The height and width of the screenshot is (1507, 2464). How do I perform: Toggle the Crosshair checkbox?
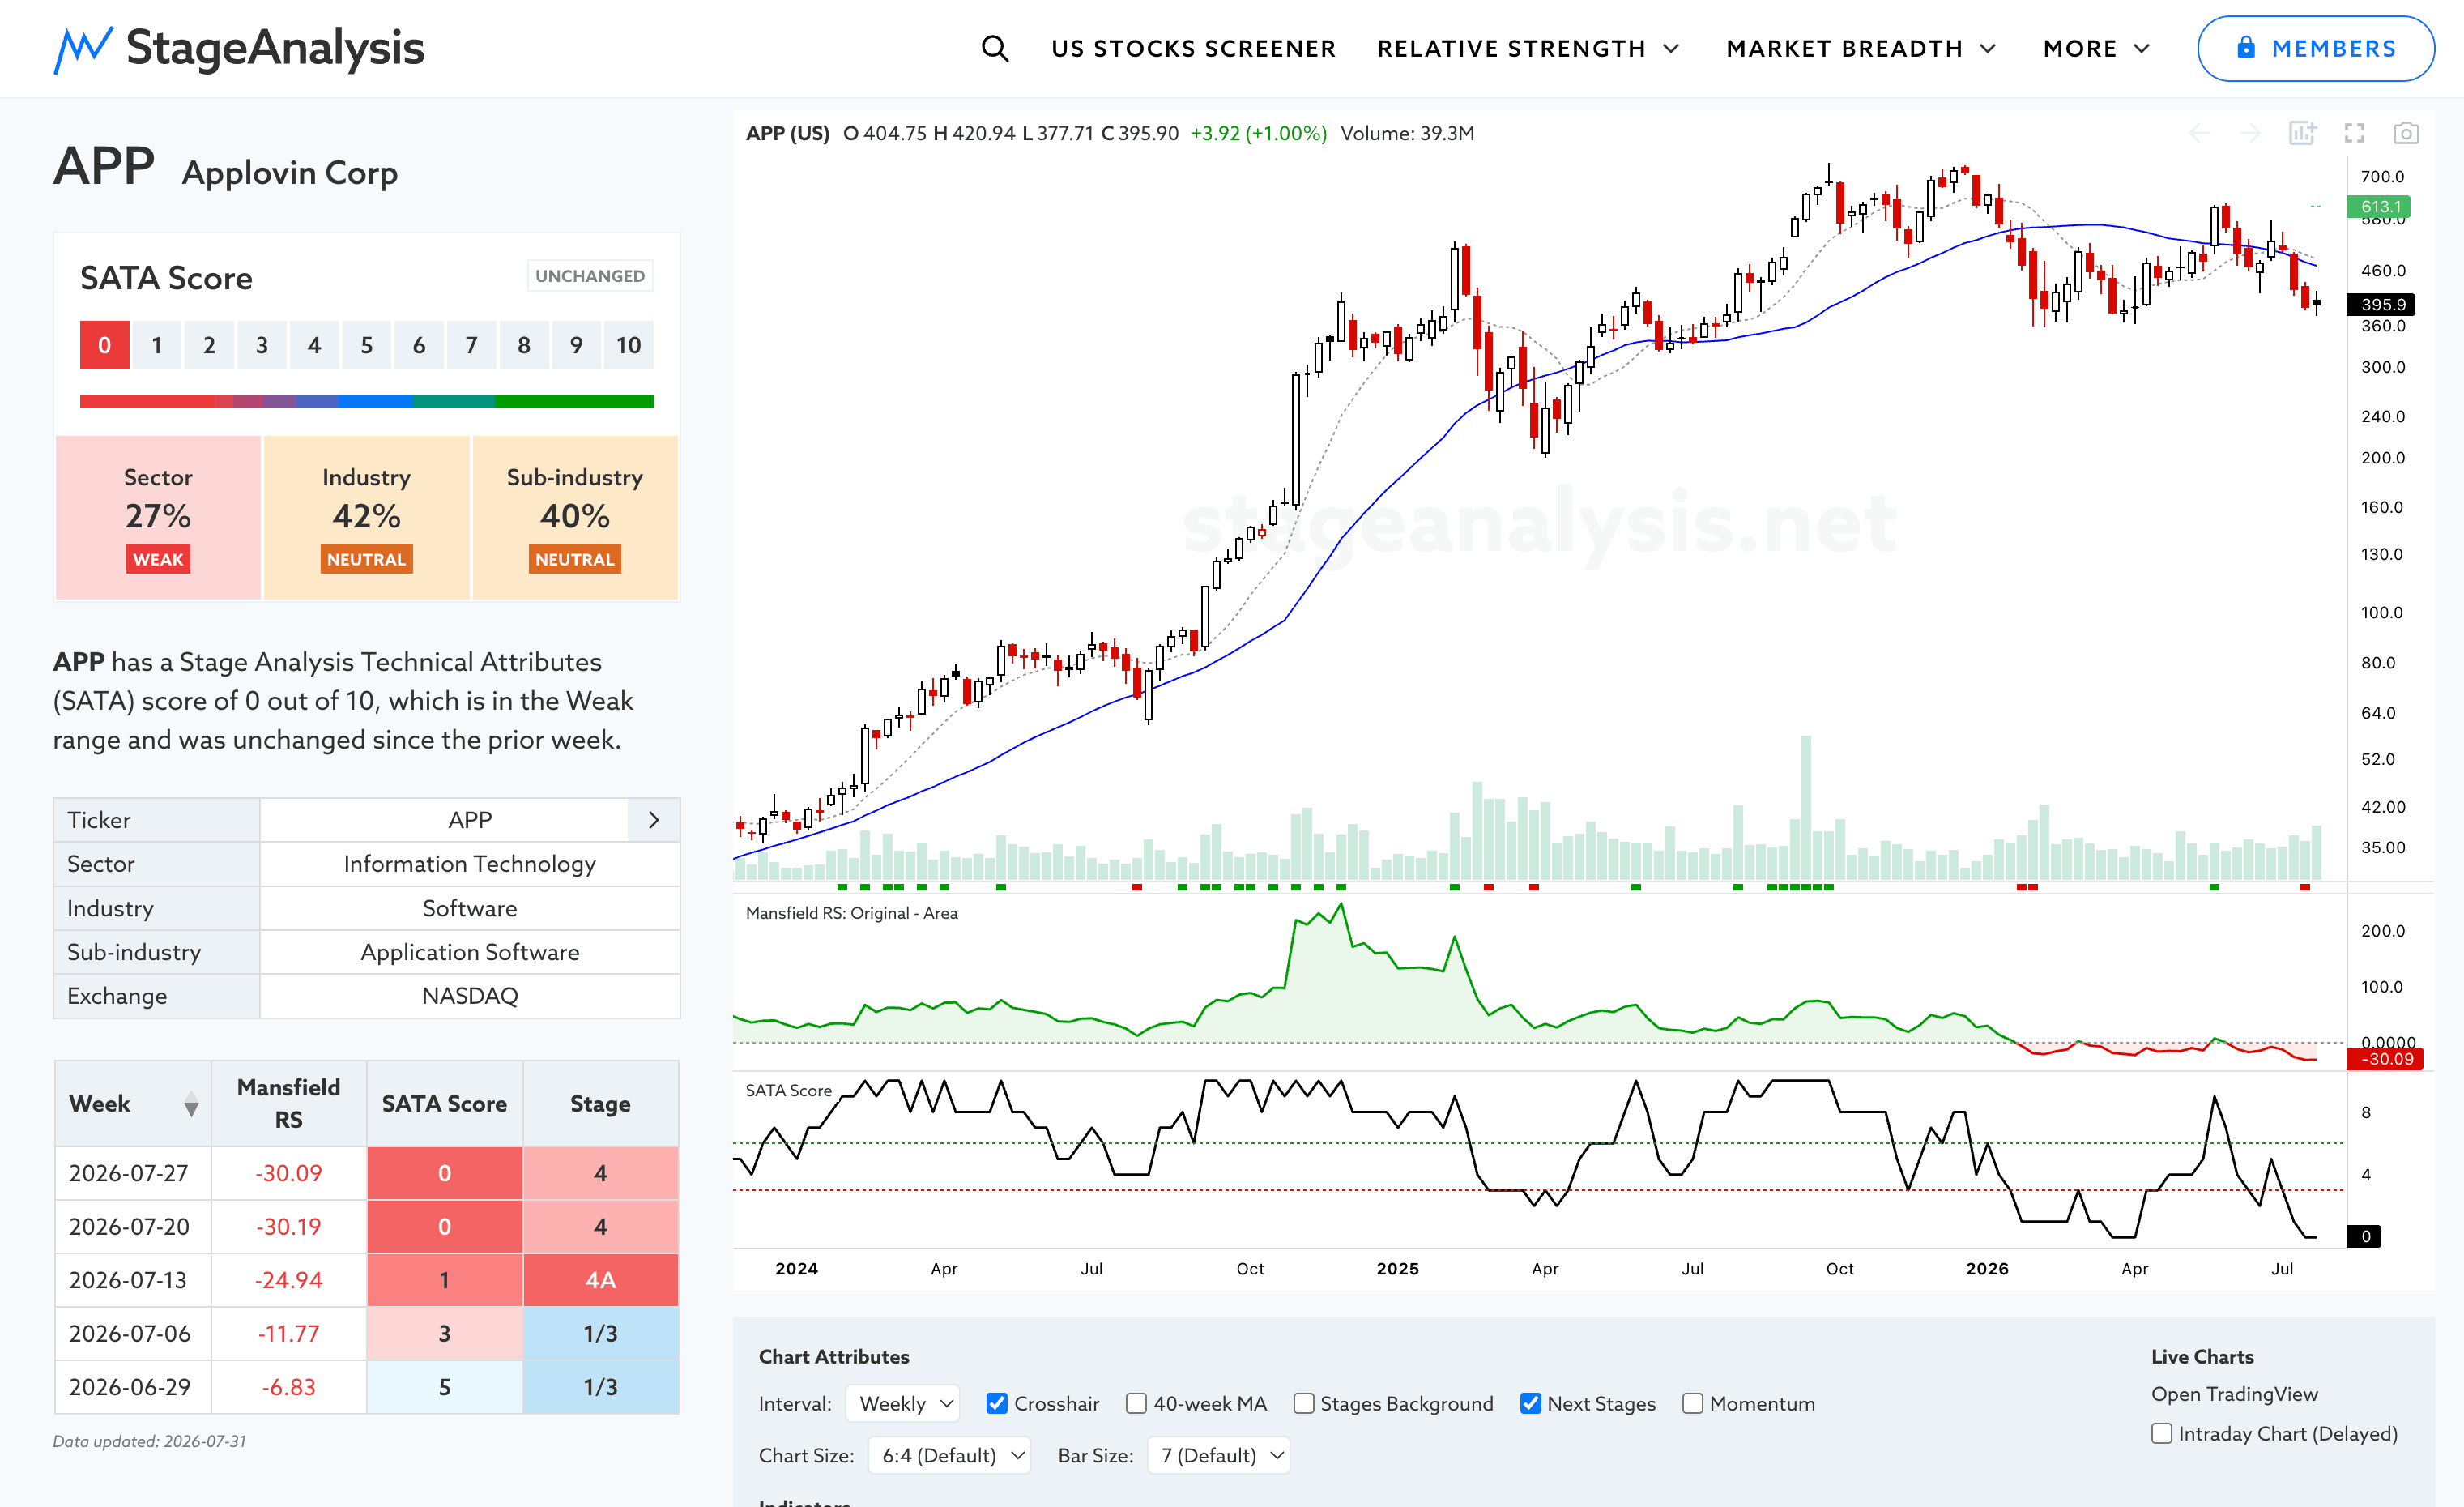tap(996, 1404)
